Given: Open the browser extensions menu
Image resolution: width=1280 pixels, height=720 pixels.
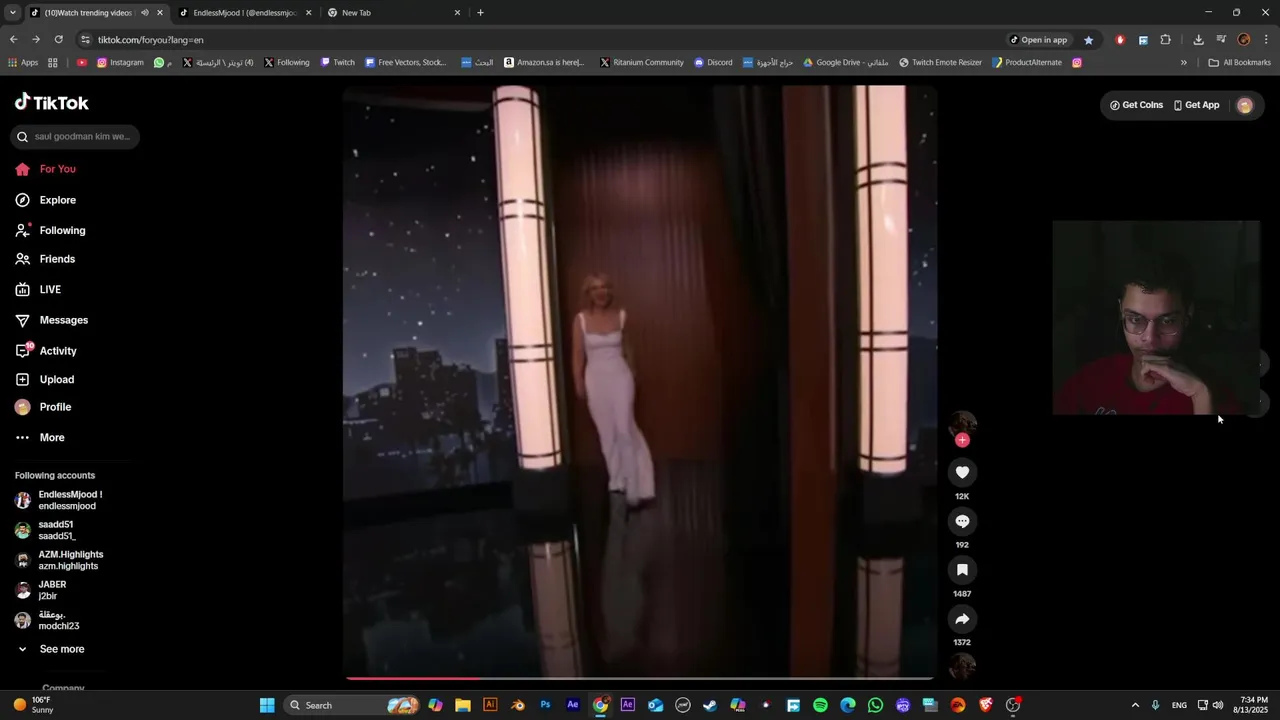Looking at the screenshot, I should [1165, 40].
